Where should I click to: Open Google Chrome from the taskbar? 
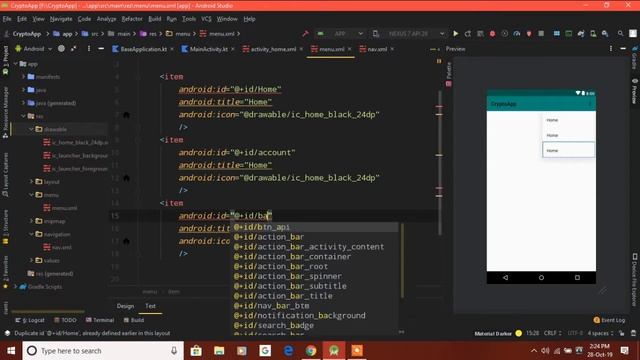311,351
